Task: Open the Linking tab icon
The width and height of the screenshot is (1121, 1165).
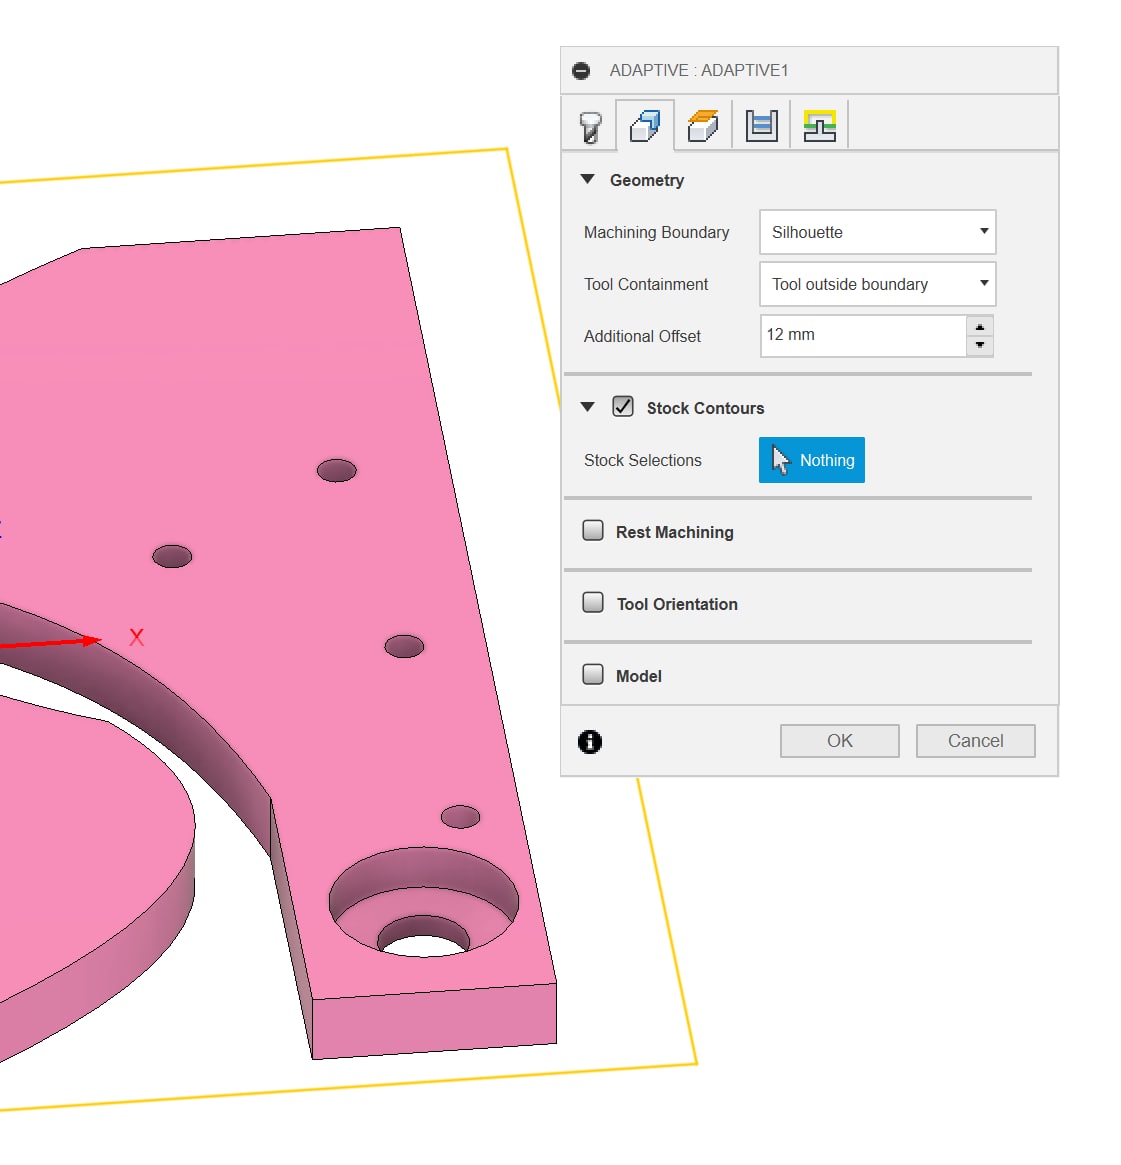Action: pos(819,126)
